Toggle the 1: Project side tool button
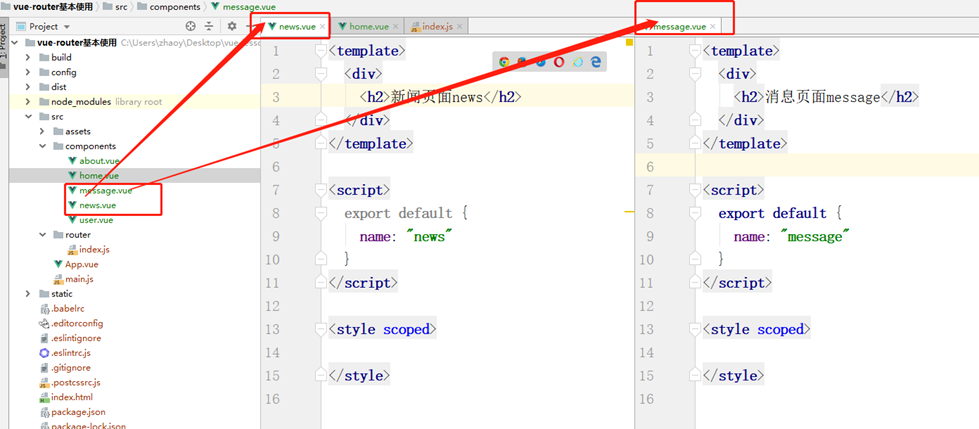The image size is (979, 429). pyautogui.click(x=4, y=46)
